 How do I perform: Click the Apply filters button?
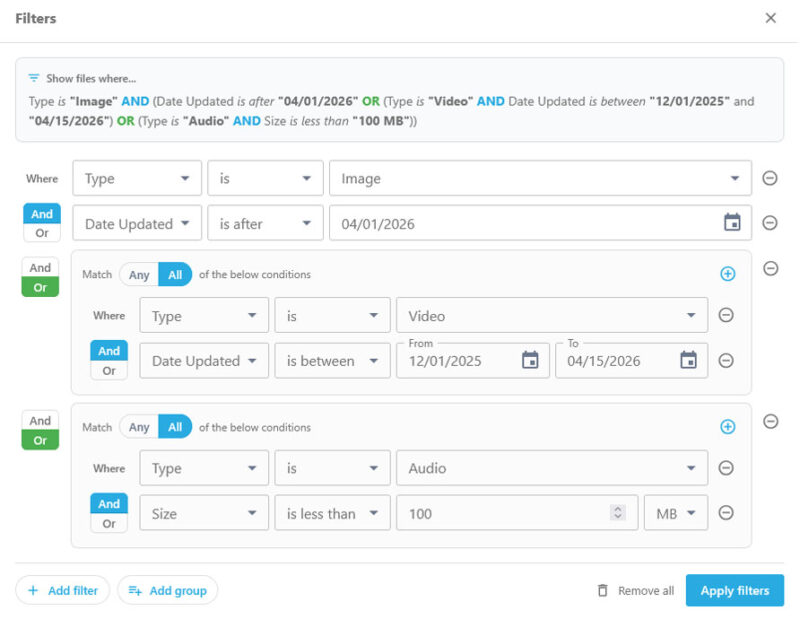[734, 590]
